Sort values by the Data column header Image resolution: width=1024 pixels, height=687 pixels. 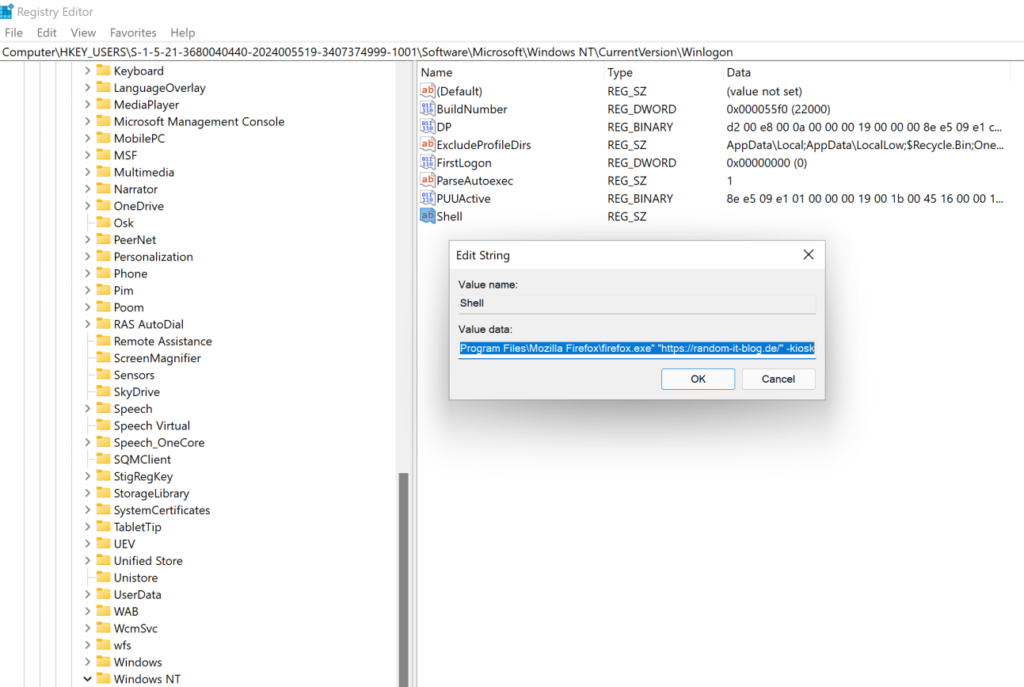[x=866, y=72]
